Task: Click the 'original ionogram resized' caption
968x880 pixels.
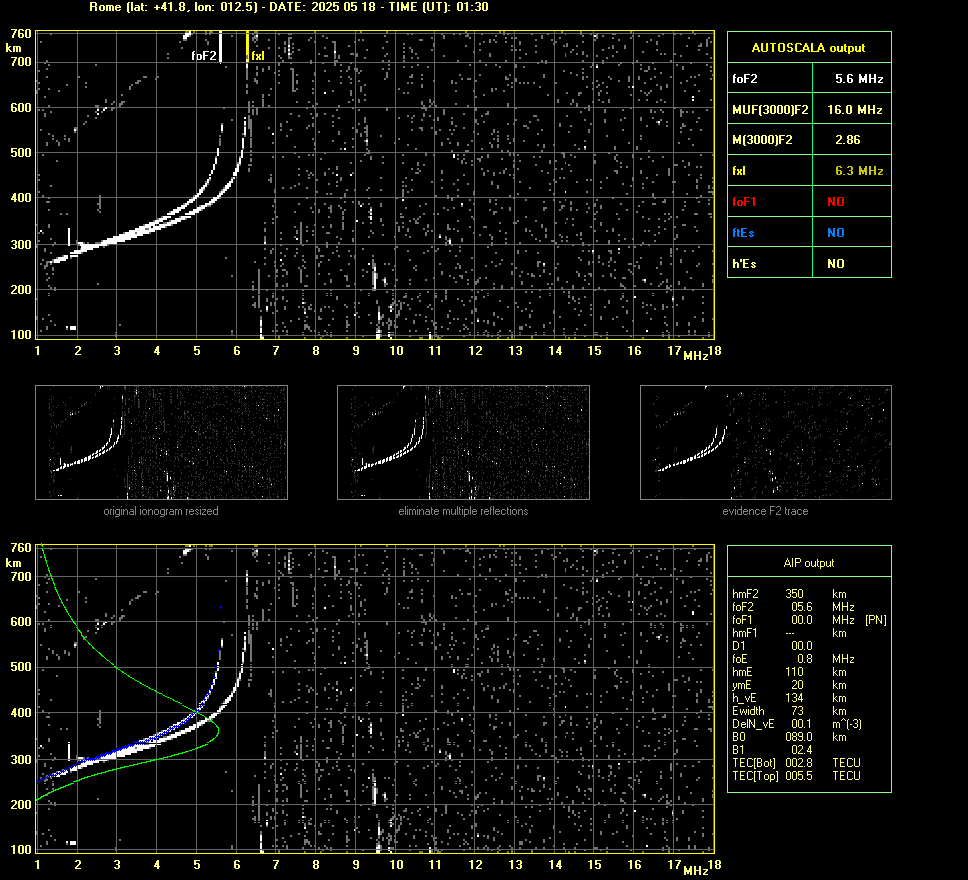Action: [161, 511]
